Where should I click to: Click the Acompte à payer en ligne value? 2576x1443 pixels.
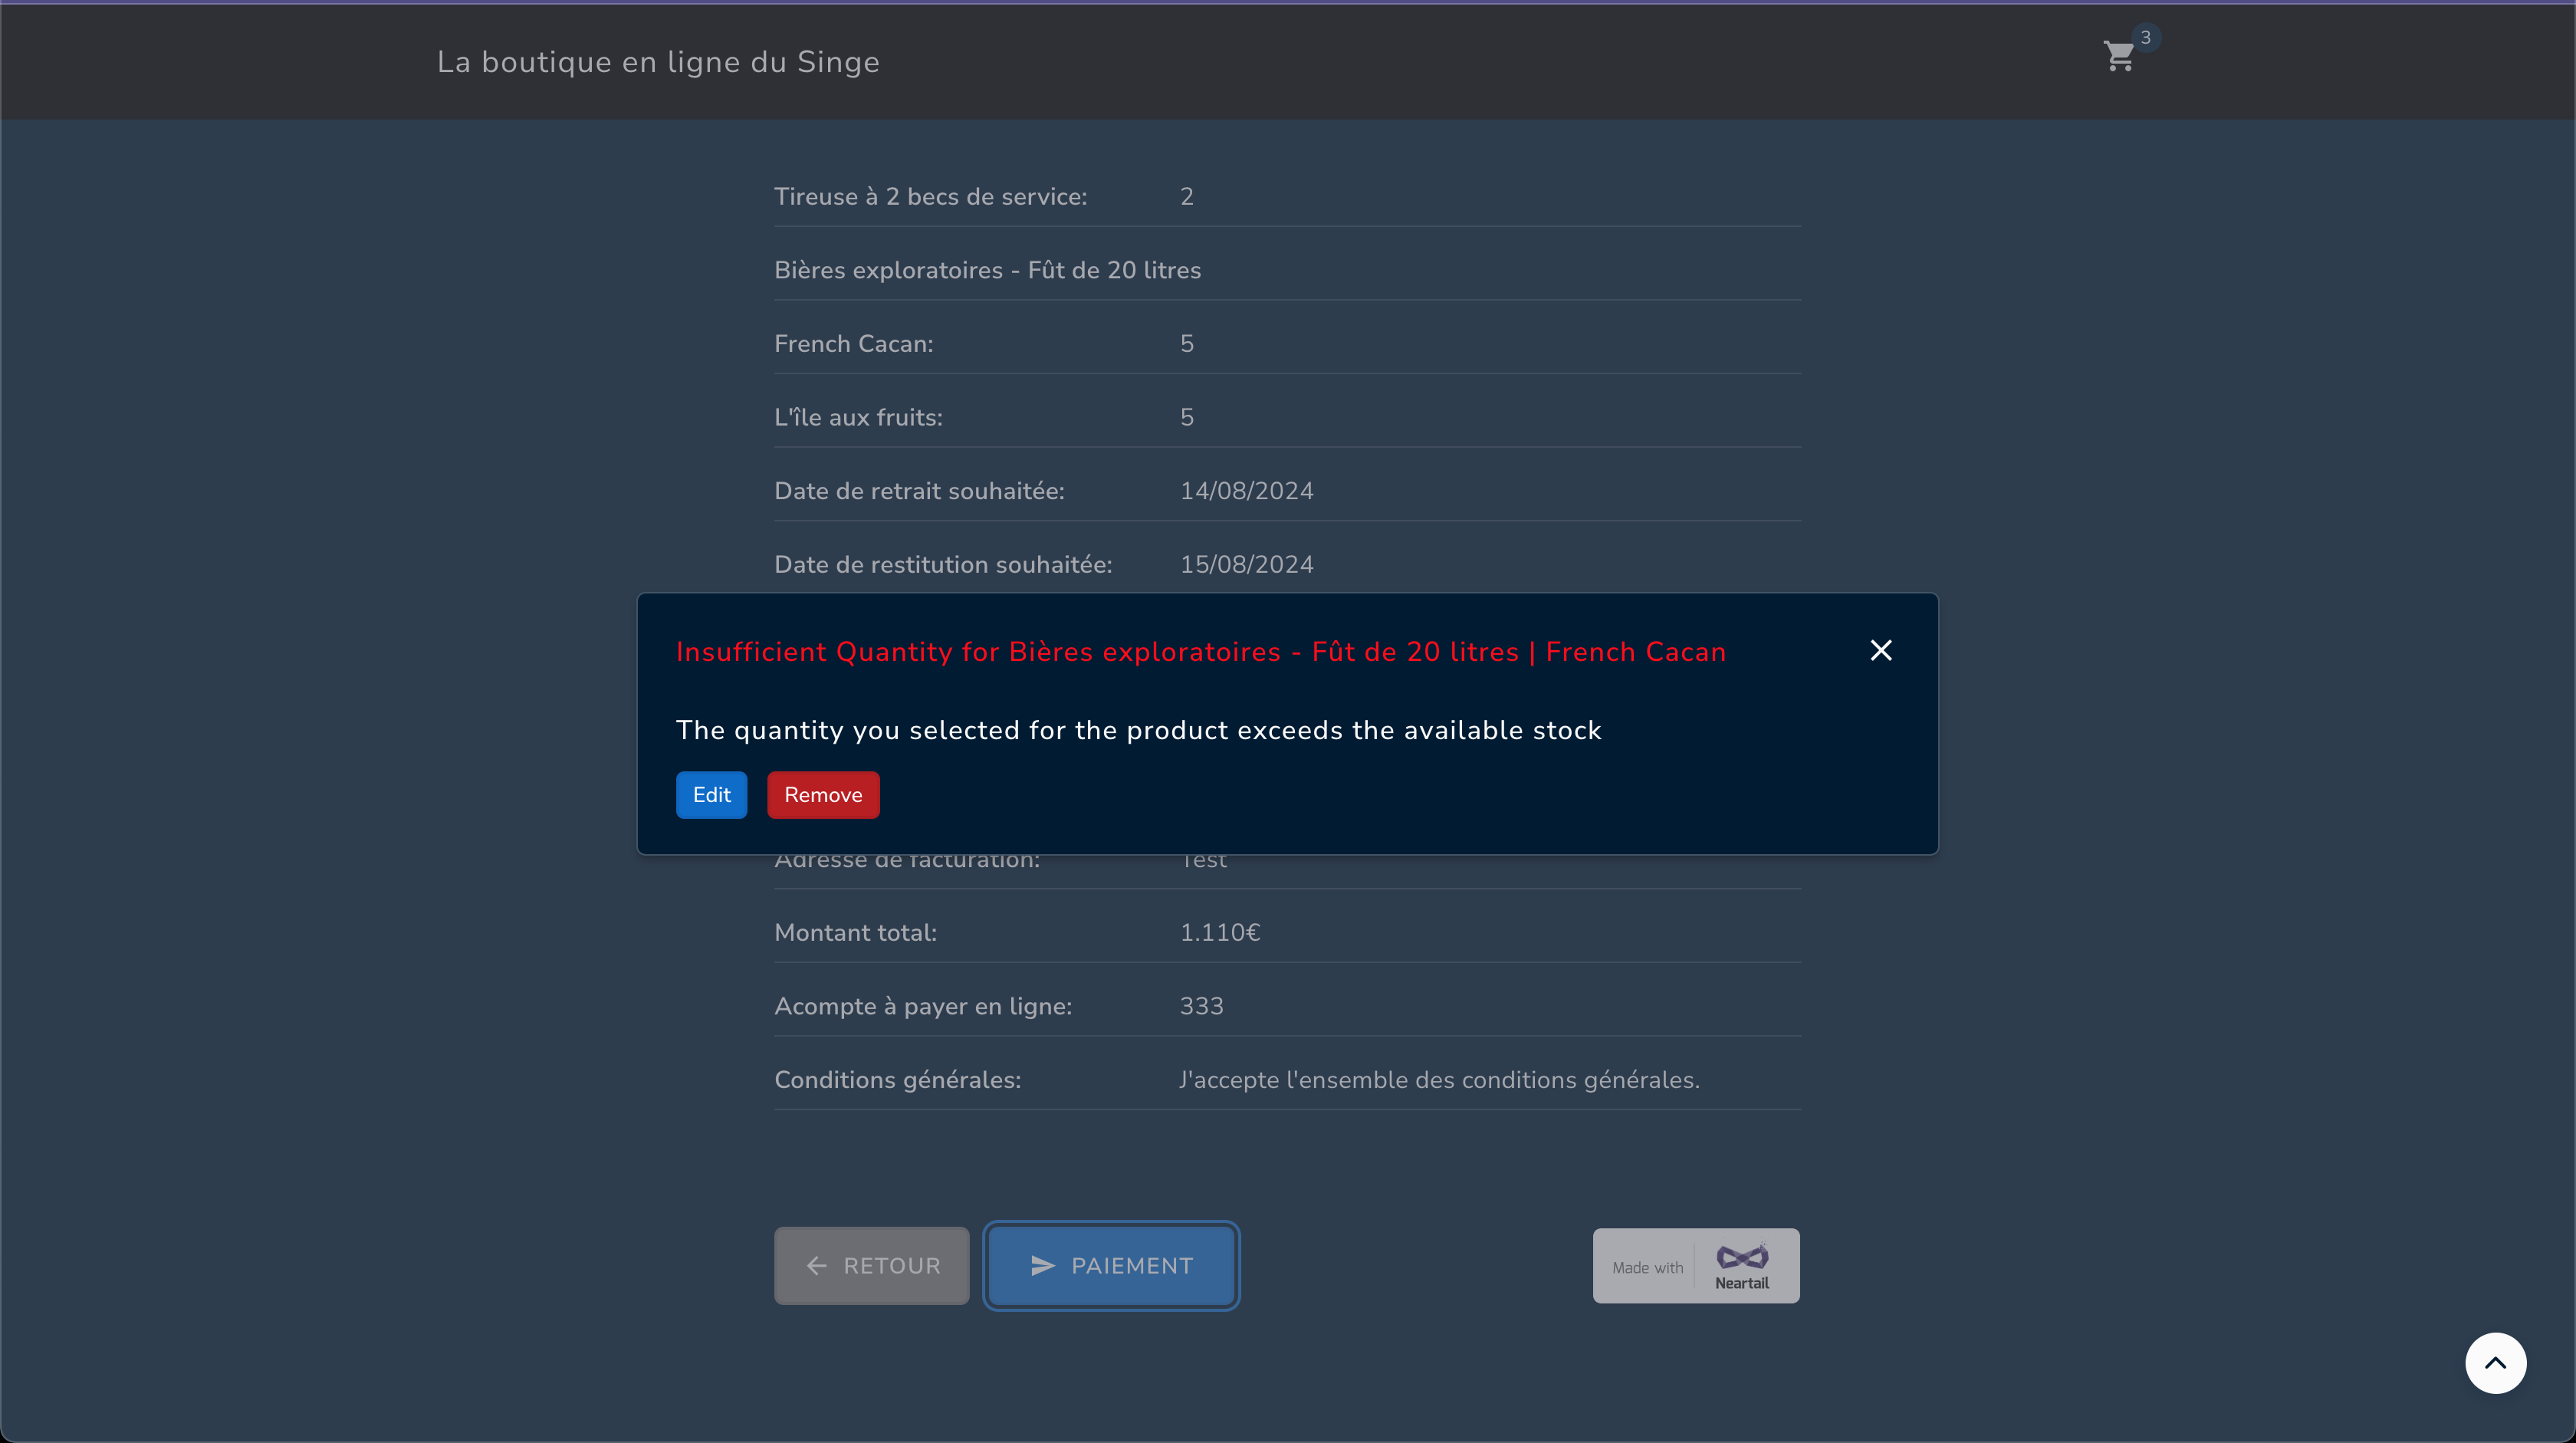click(x=1201, y=1006)
